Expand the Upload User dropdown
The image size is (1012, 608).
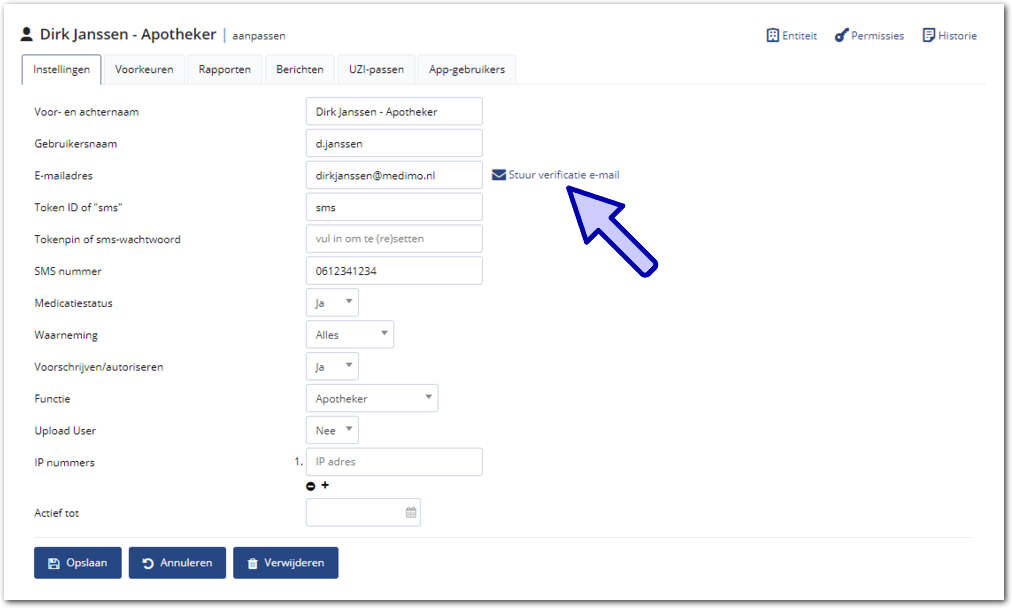[332, 431]
